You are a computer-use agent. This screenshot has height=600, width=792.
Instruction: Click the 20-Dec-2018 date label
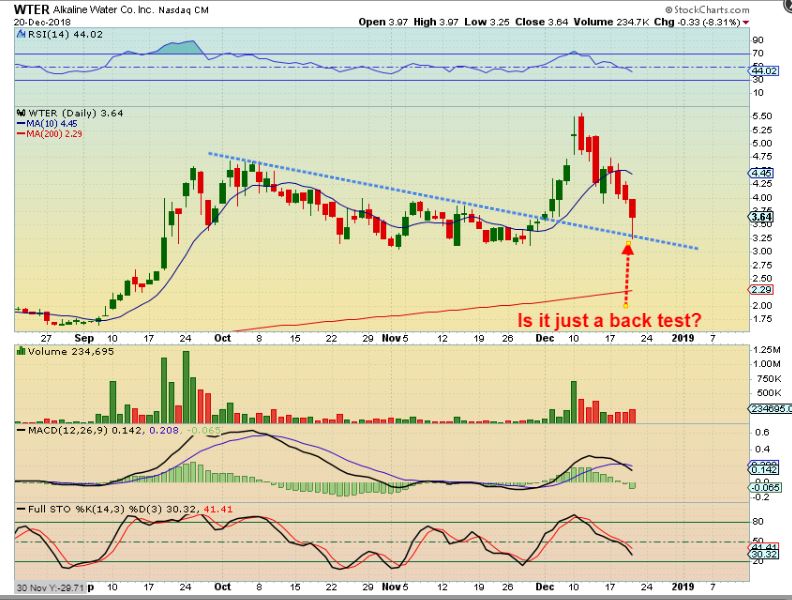click(42, 22)
